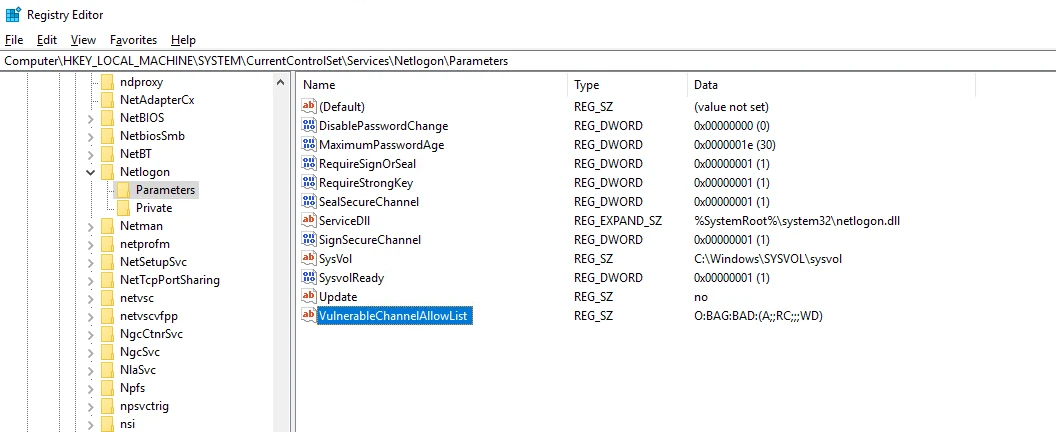Expand the netvsc tree node
1056x432 pixels.
point(90,299)
